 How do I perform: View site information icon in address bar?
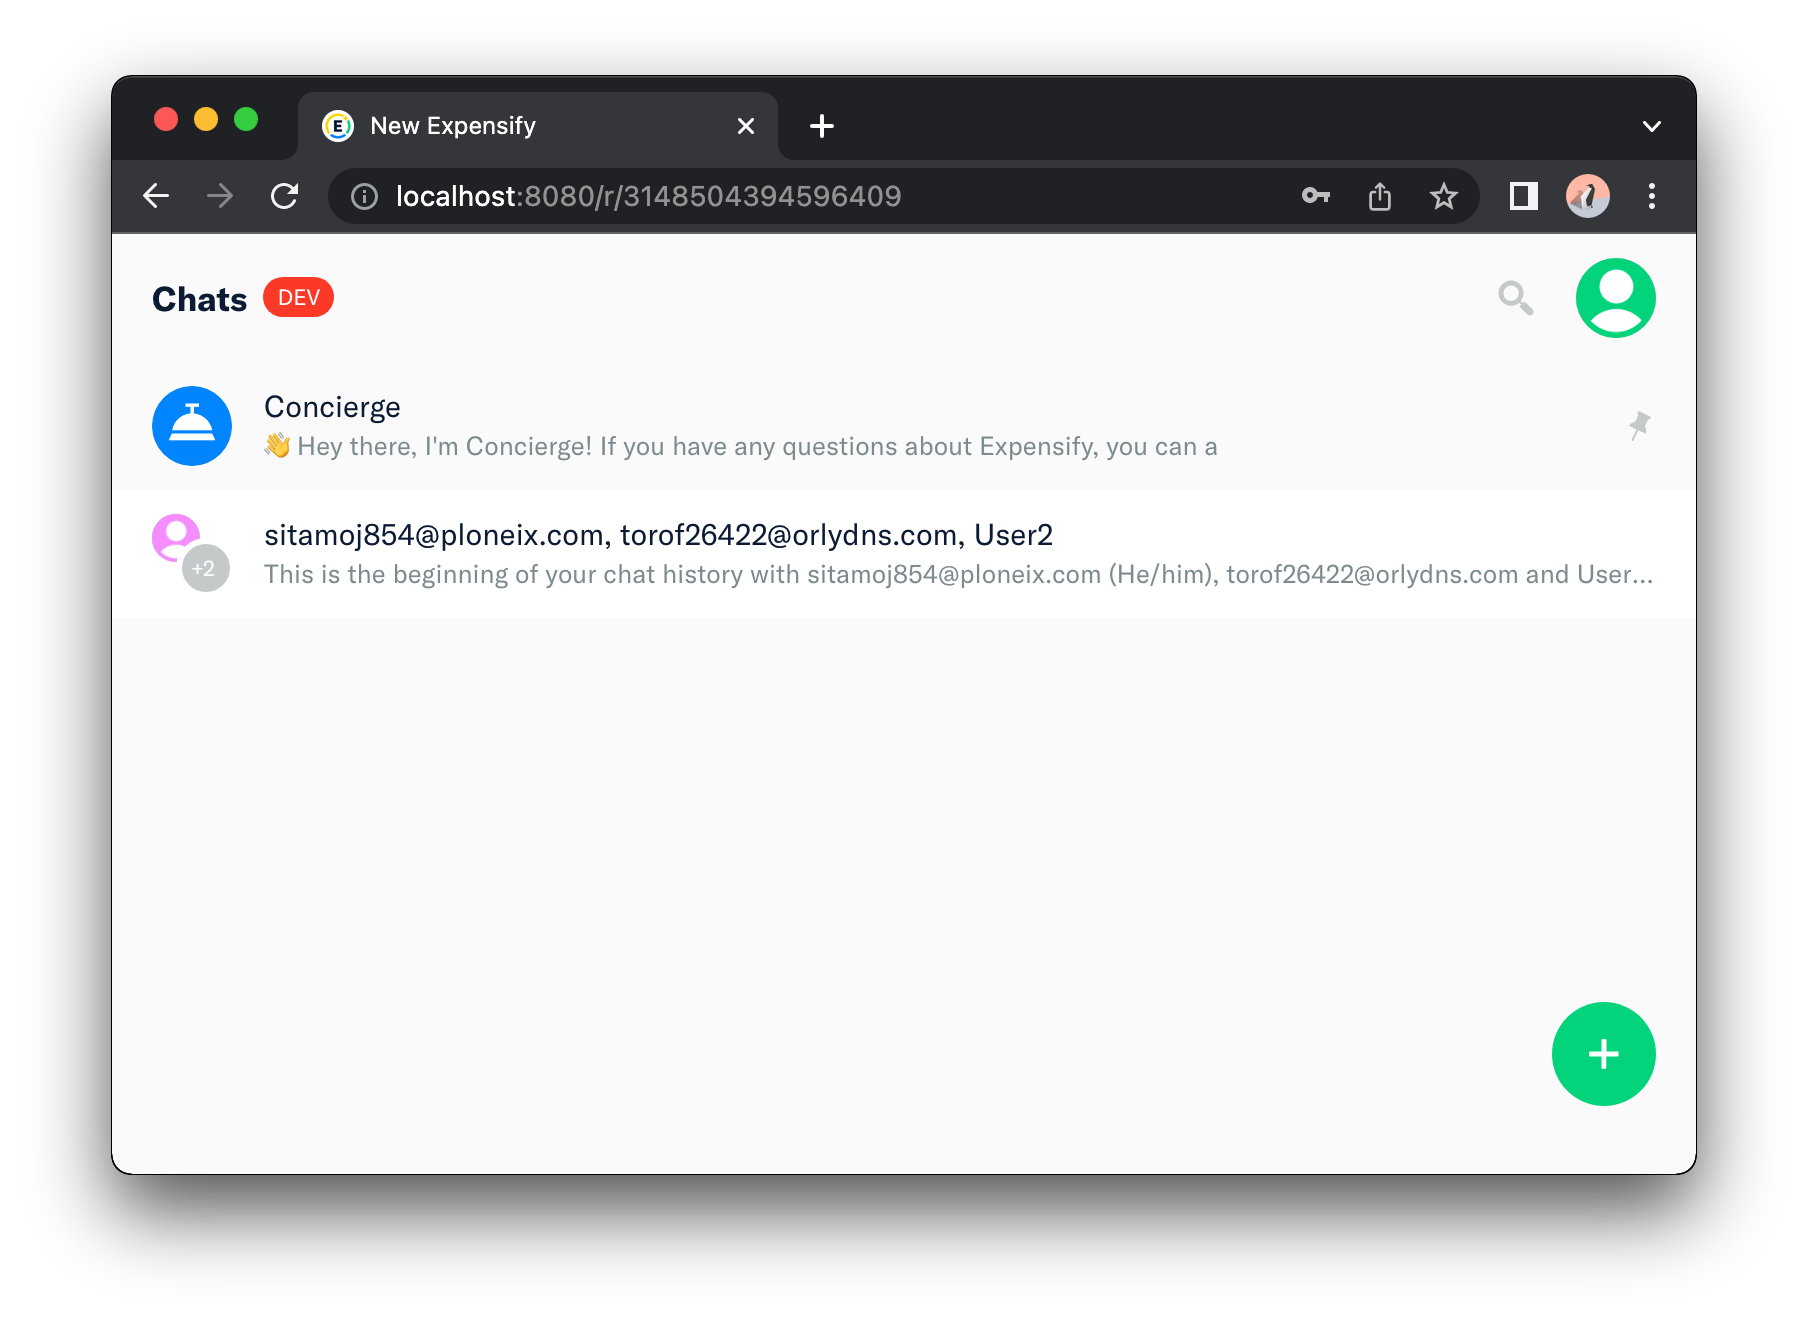pos(365,196)
